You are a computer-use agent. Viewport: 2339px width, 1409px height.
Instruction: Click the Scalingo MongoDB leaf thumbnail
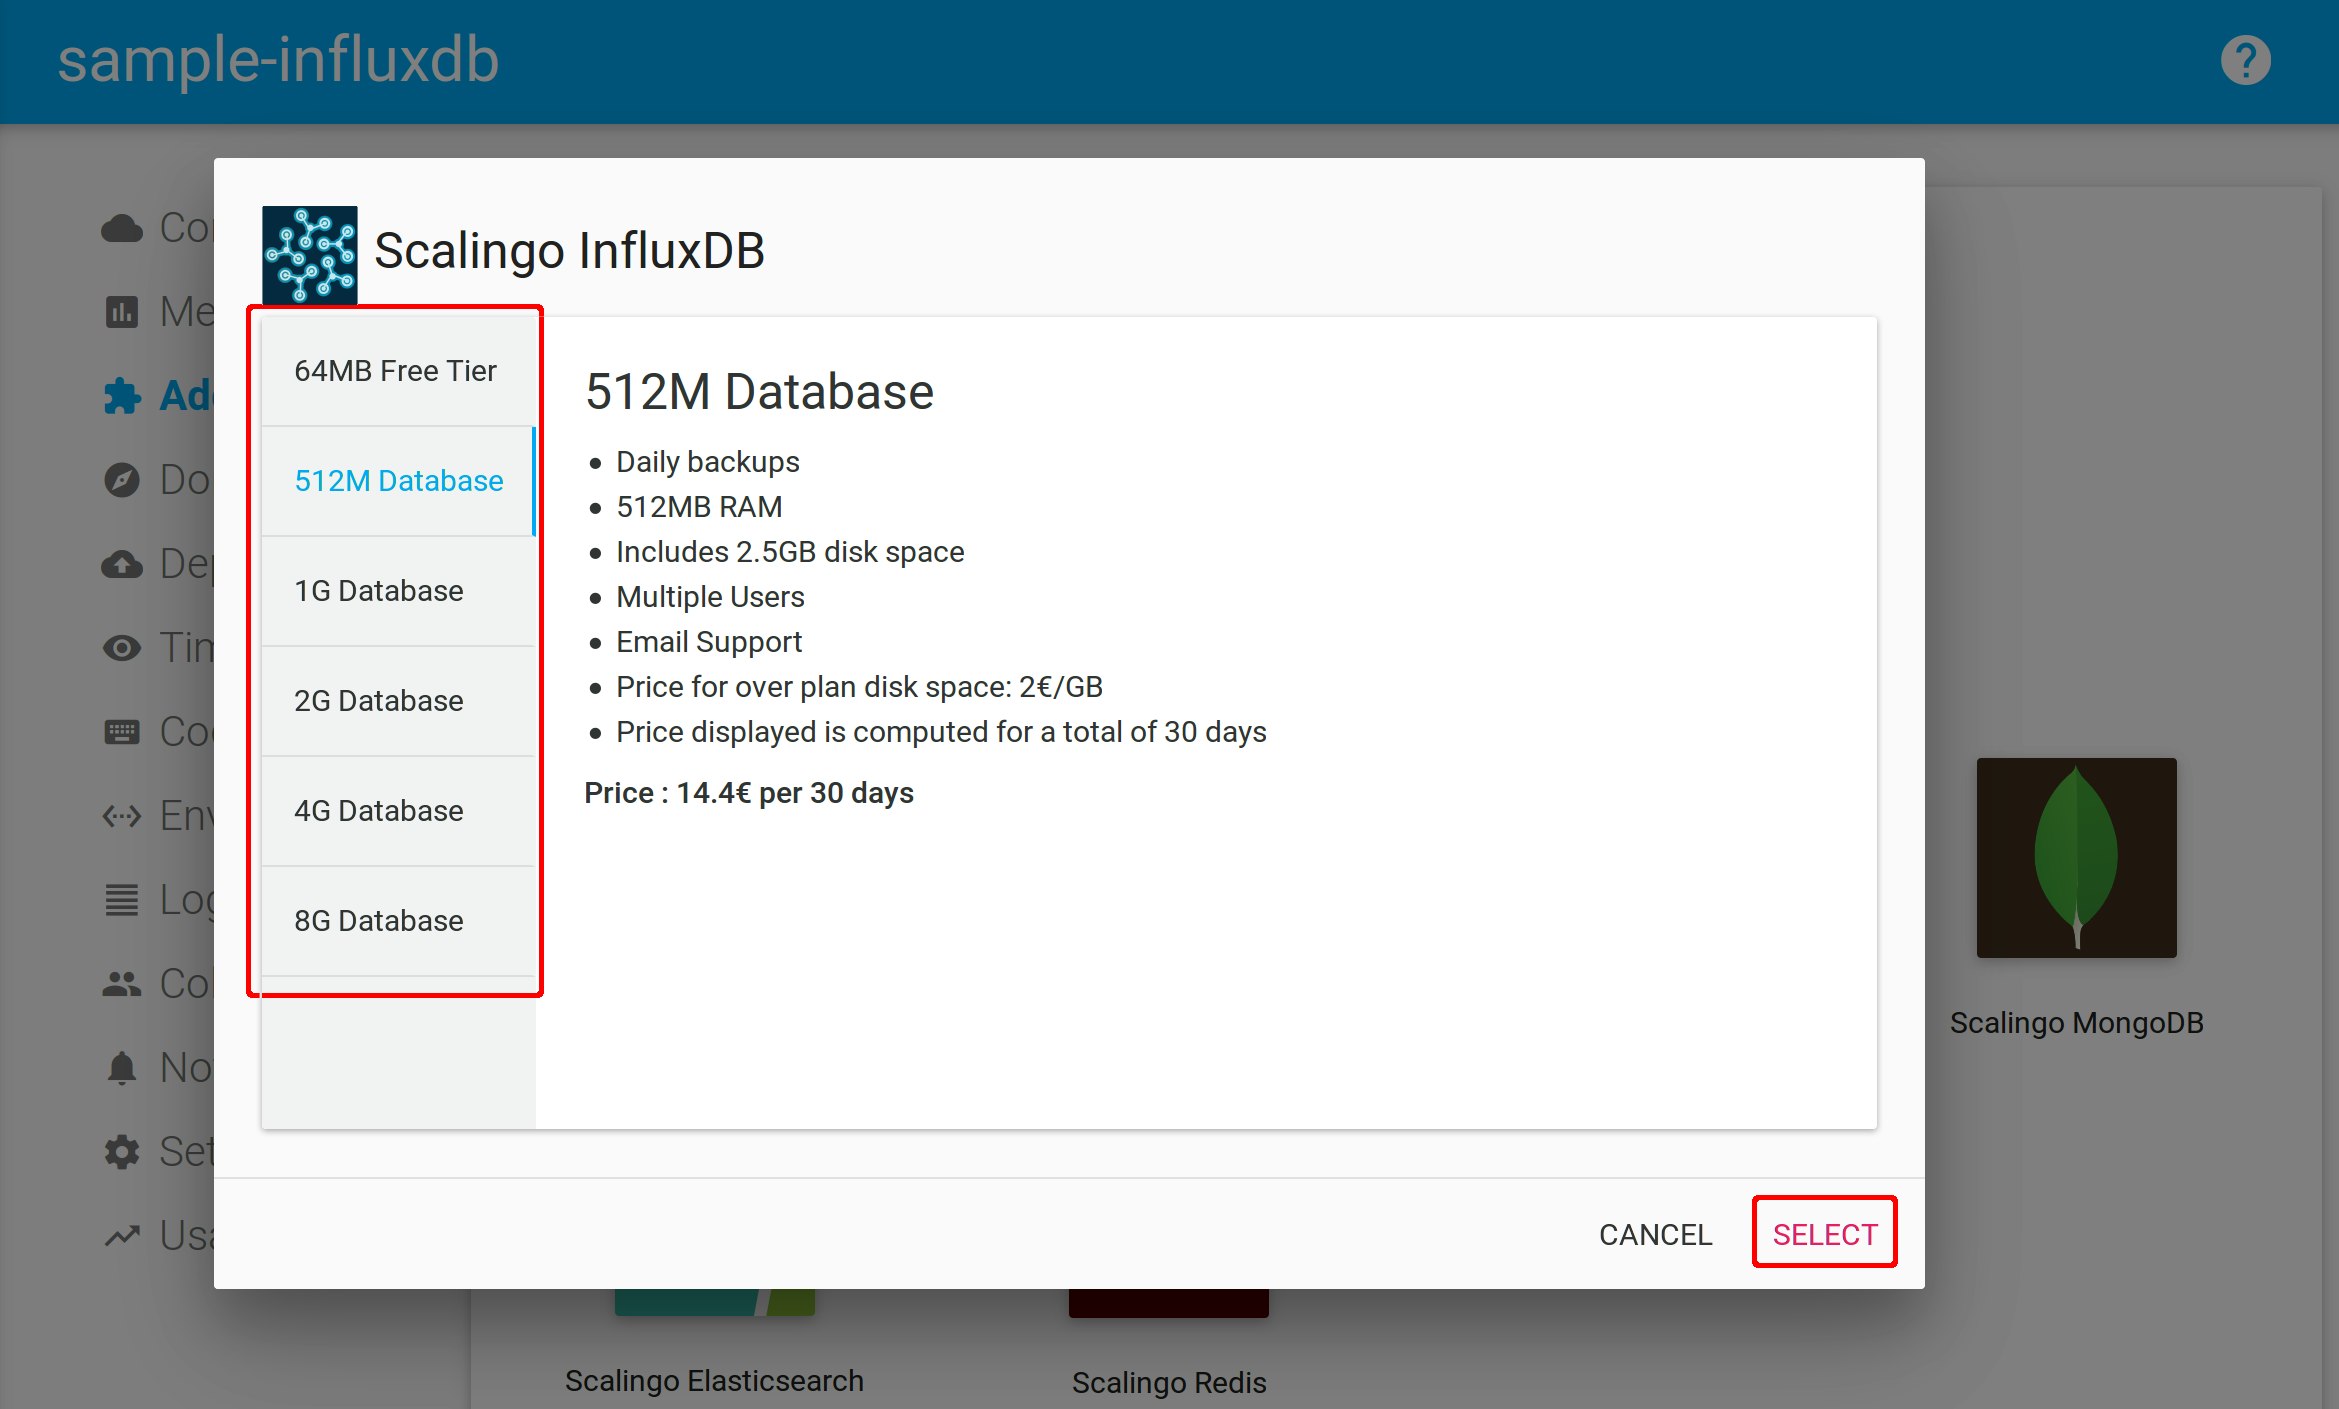(2076, 857)
